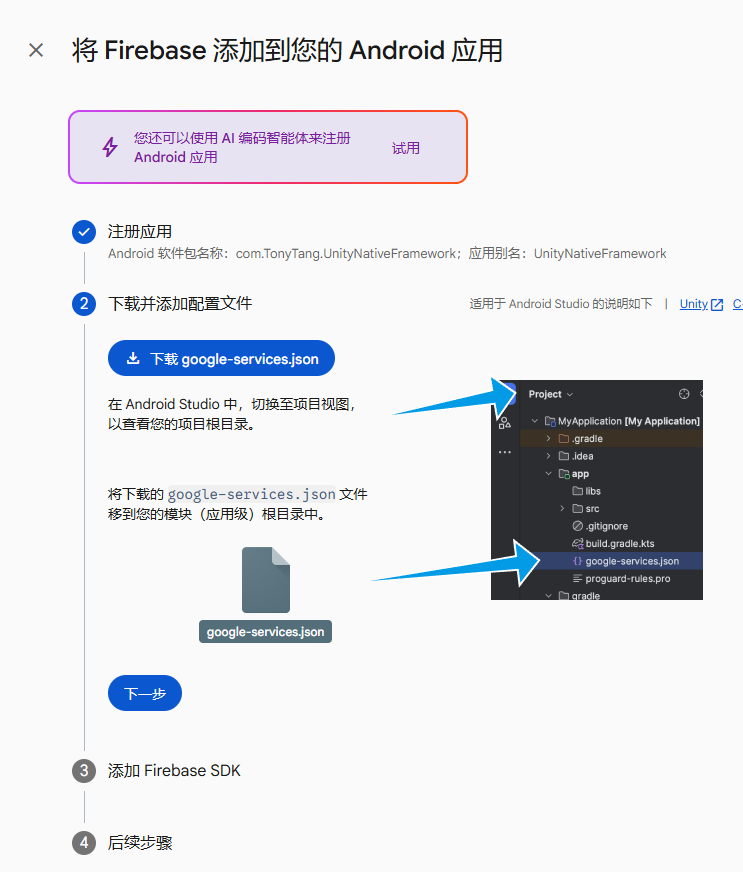Click the app folder icon
Screen dimensions: 743x872
pos(564,474)
